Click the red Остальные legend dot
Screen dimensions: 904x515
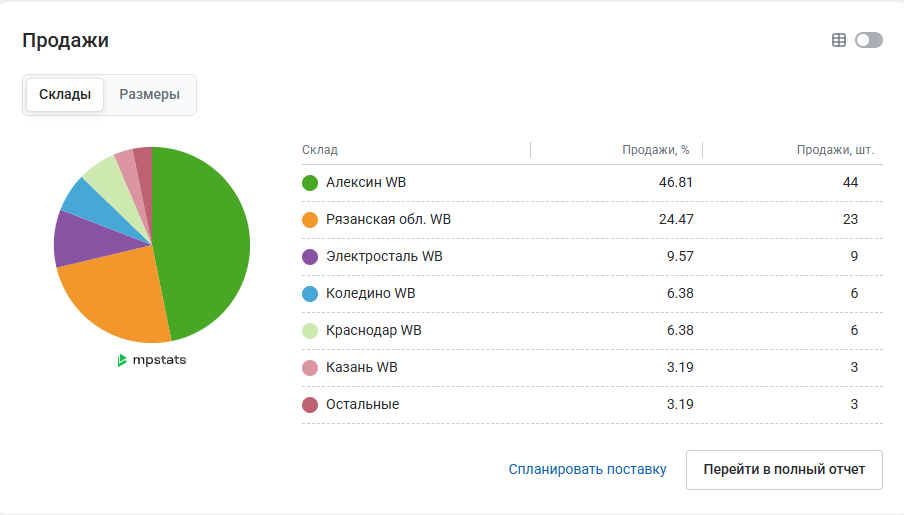(x=310, y=405)
